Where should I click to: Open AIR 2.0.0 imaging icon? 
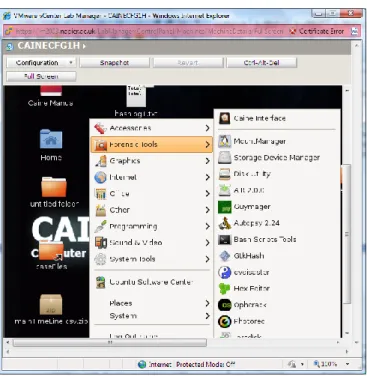click(225, 190)
